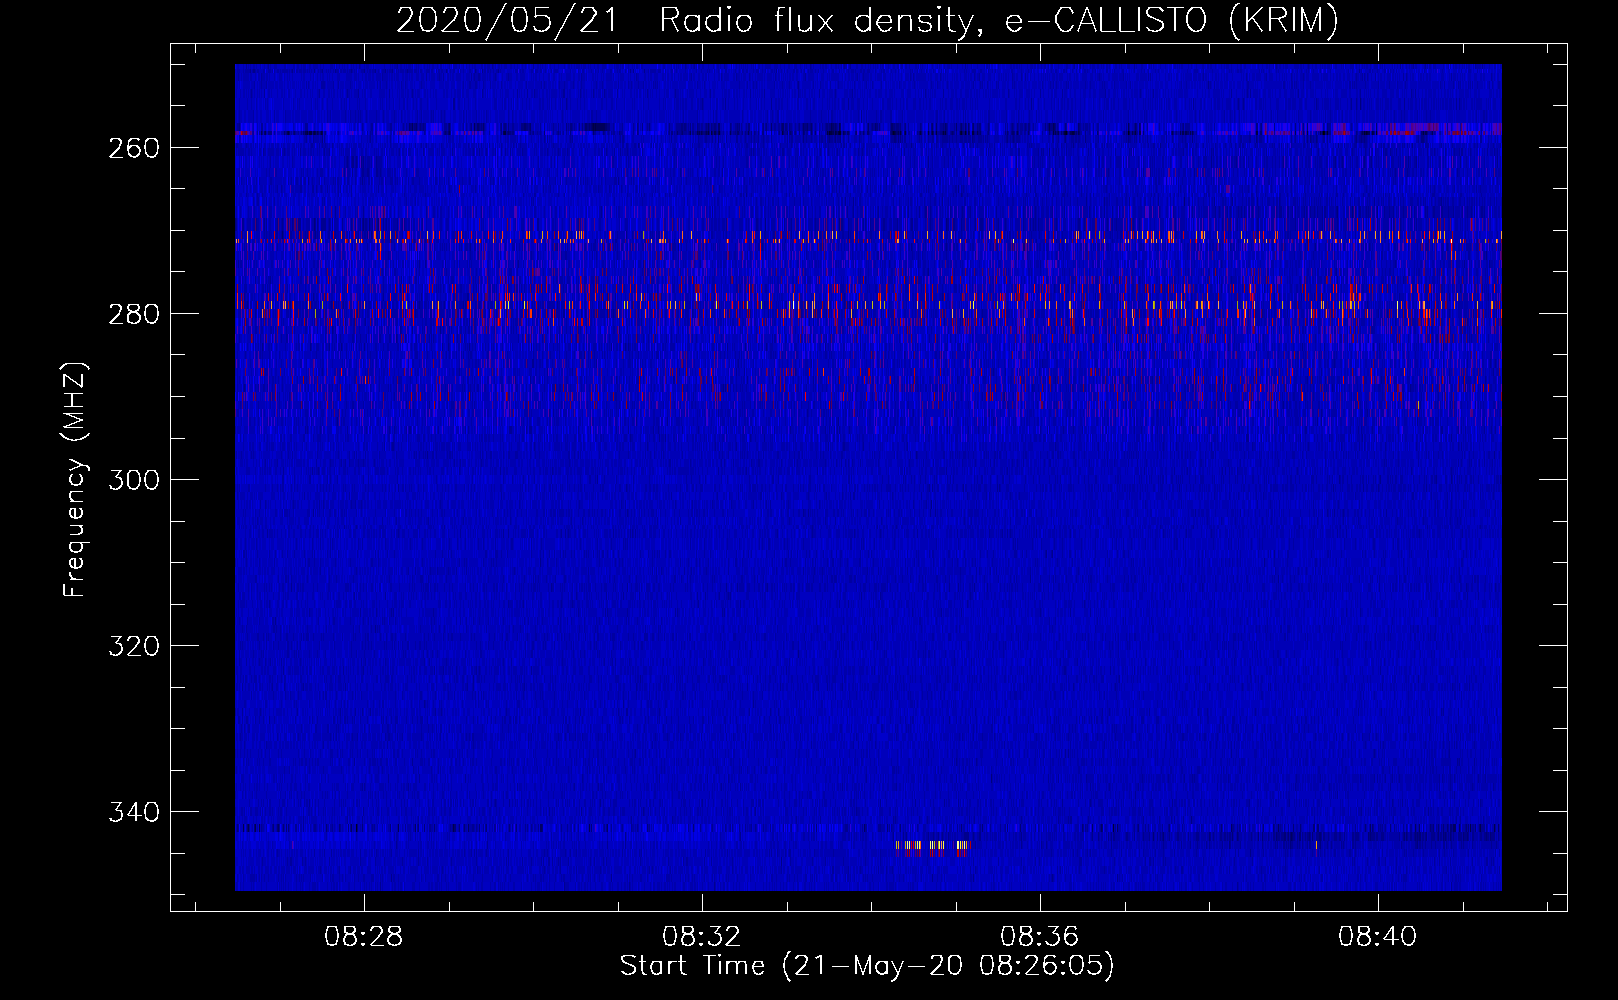Click the 340 frequency tick label

[x=133, y=812]
